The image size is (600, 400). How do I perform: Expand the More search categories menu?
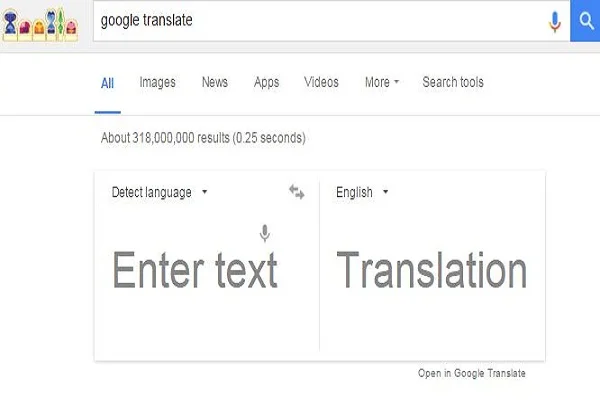coord(381,82)
